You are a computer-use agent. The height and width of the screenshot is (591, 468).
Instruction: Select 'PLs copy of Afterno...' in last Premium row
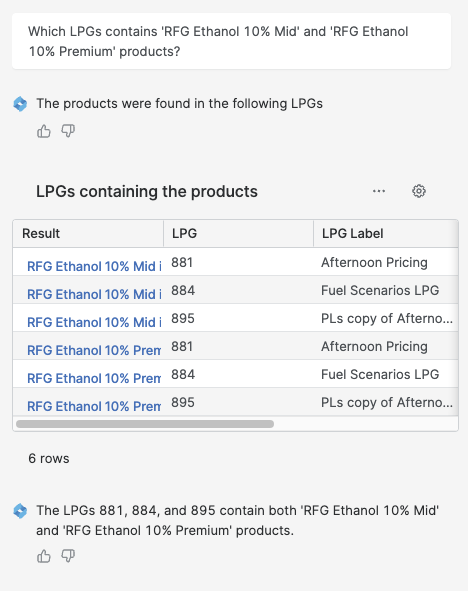[387, 403]
